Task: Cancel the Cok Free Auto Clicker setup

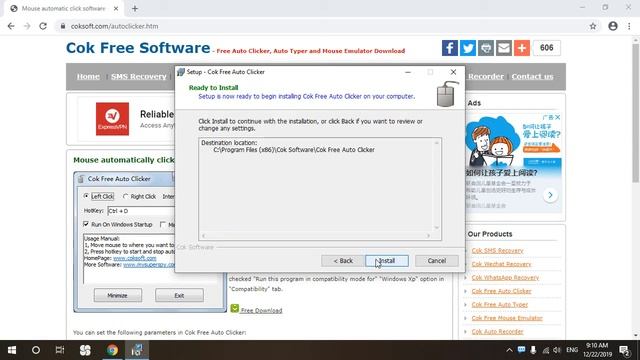Action: (x=437, y=261)
